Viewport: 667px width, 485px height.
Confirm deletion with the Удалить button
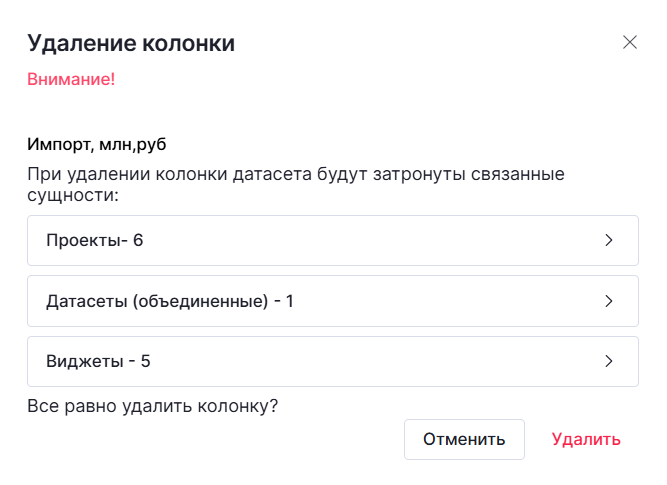click(586, 439)
